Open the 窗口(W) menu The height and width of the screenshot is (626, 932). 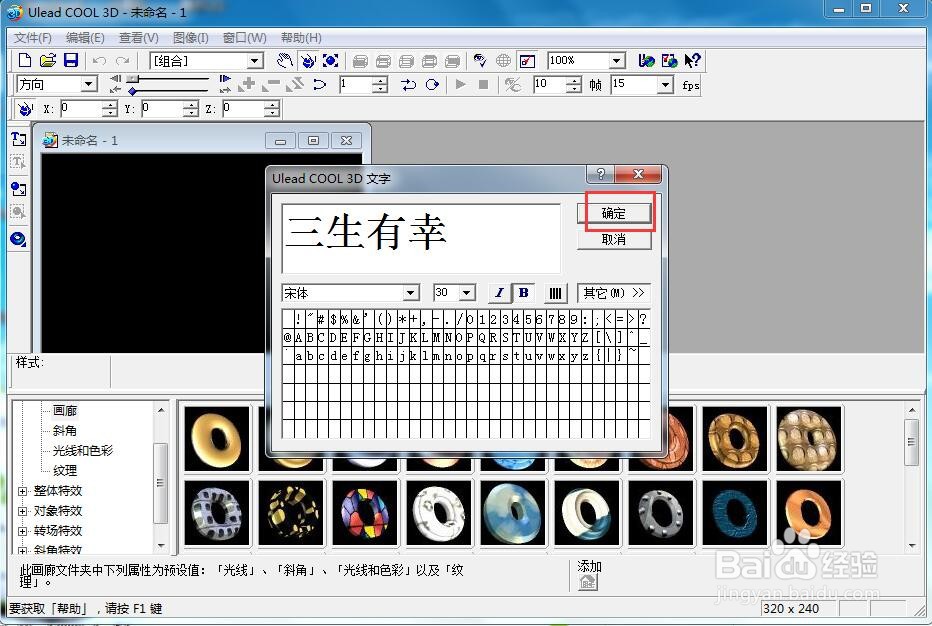pos(244,38)
